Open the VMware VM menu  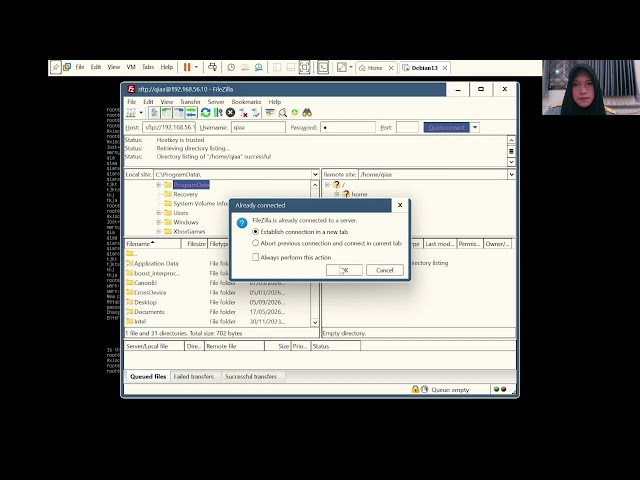coord(131,67)
